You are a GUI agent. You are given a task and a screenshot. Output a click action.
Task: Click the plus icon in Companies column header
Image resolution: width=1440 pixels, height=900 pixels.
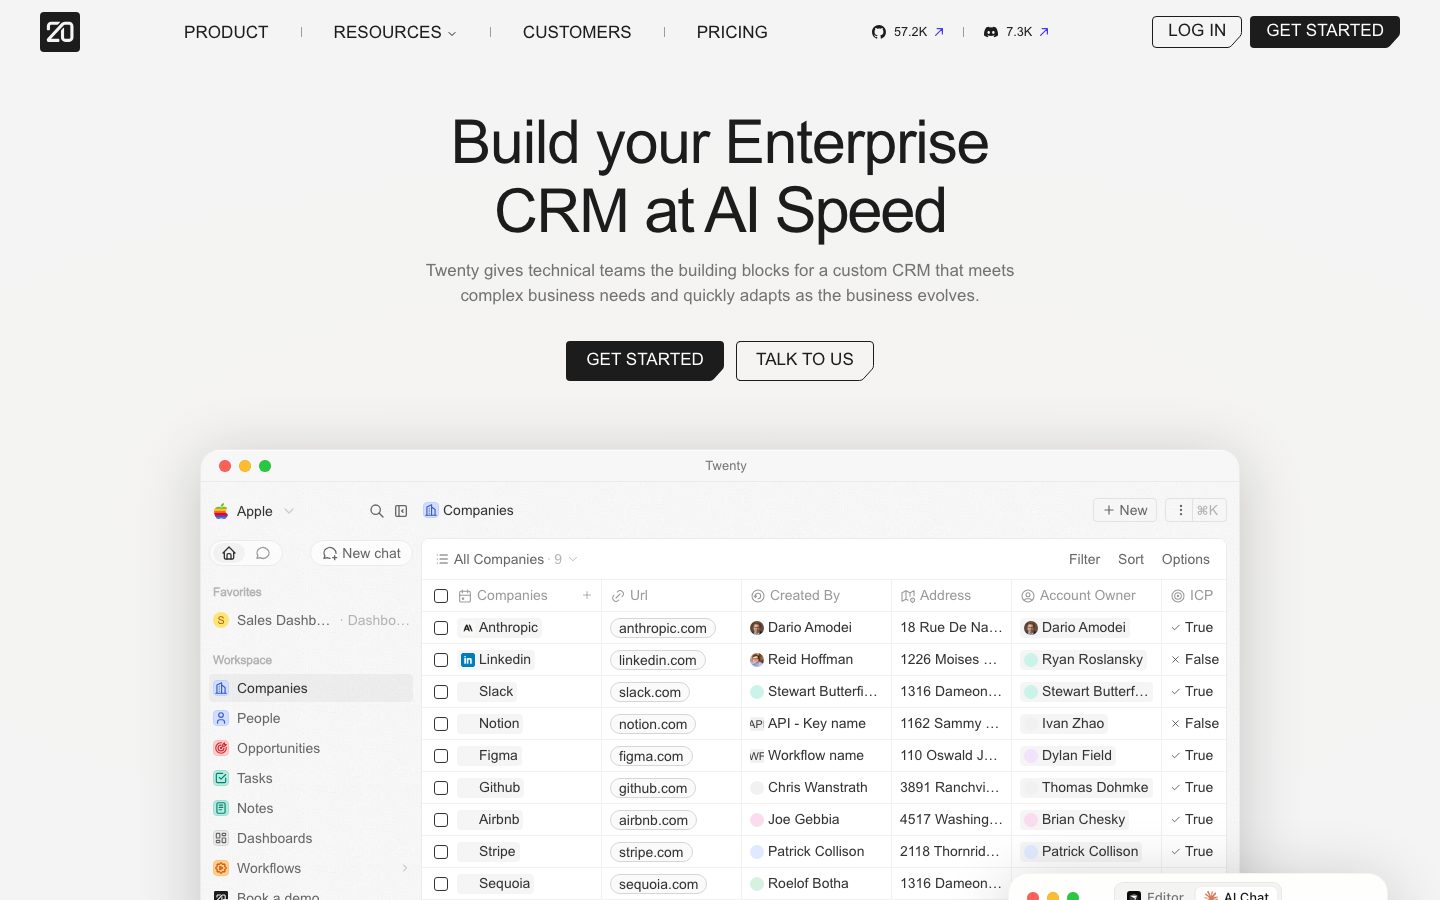point(587,595)
